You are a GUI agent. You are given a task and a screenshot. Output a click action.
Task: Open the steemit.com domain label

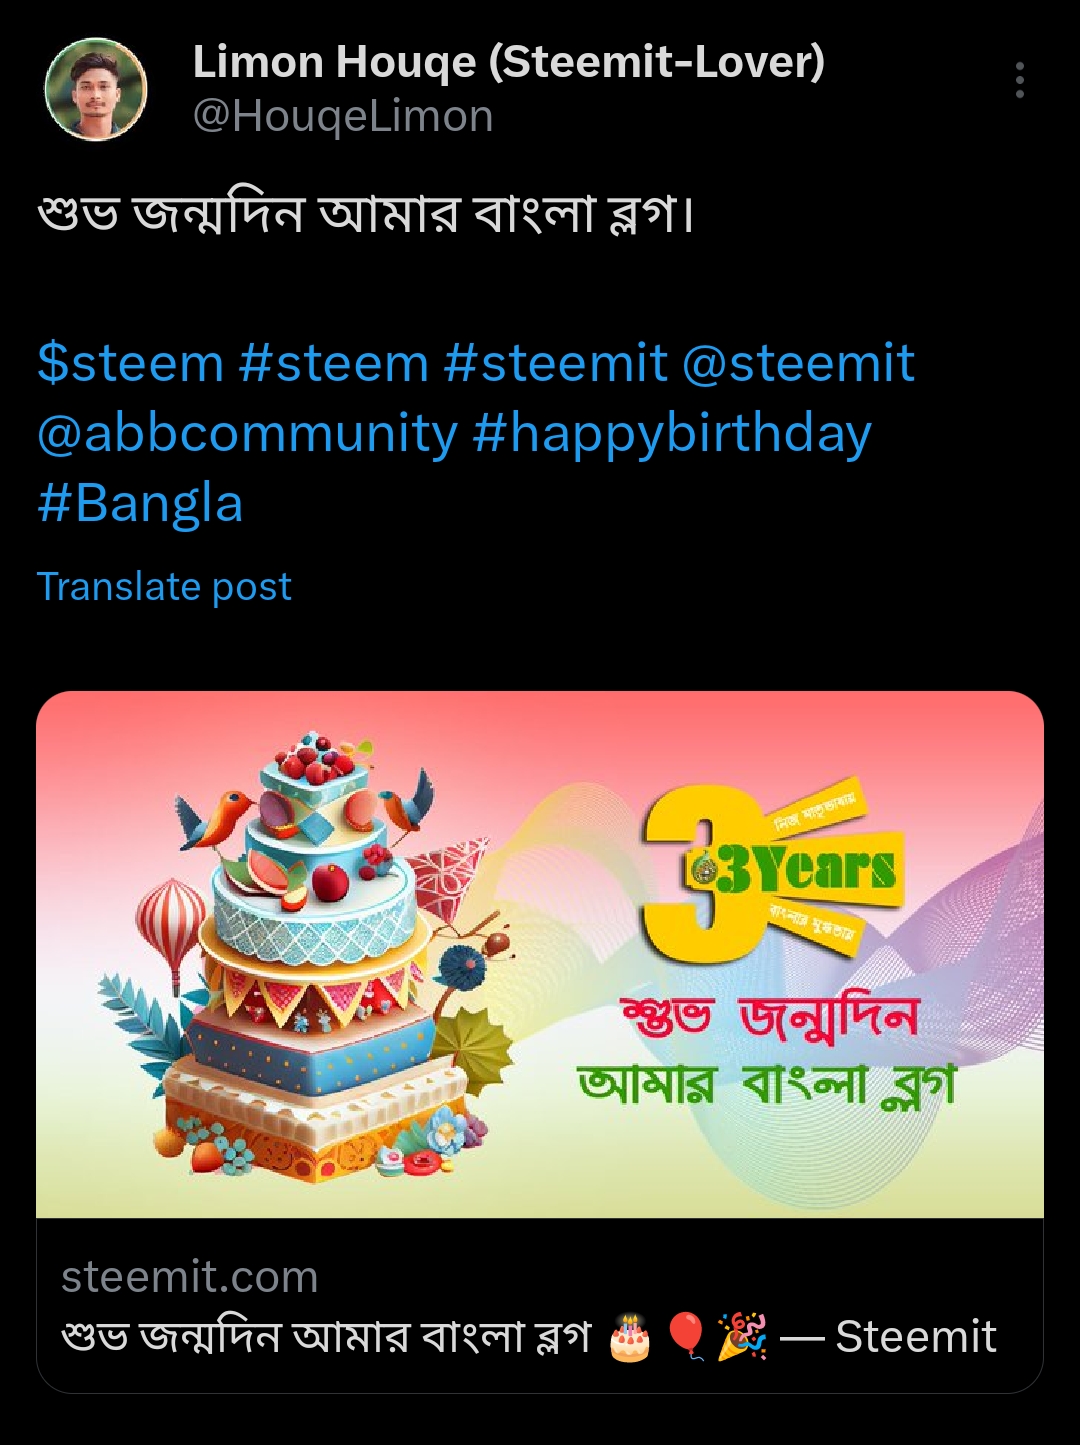190,1277
